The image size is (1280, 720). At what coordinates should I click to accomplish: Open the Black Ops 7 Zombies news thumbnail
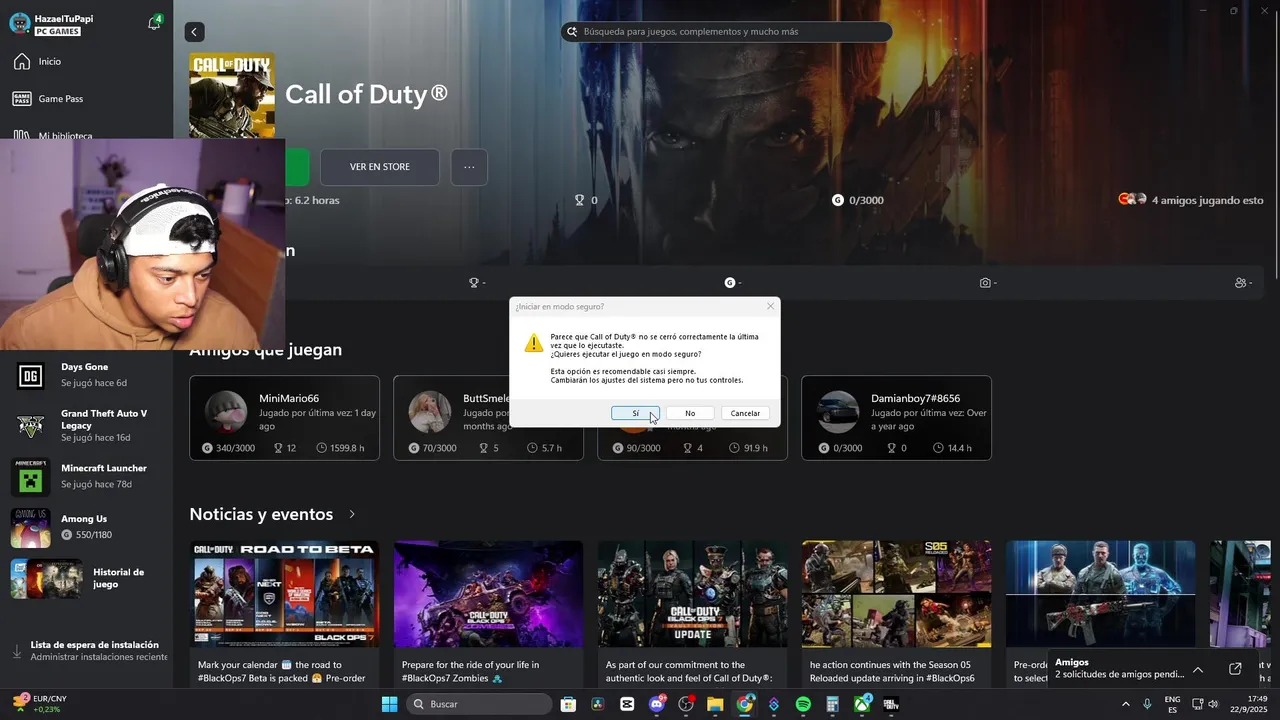tap(488, 594)
